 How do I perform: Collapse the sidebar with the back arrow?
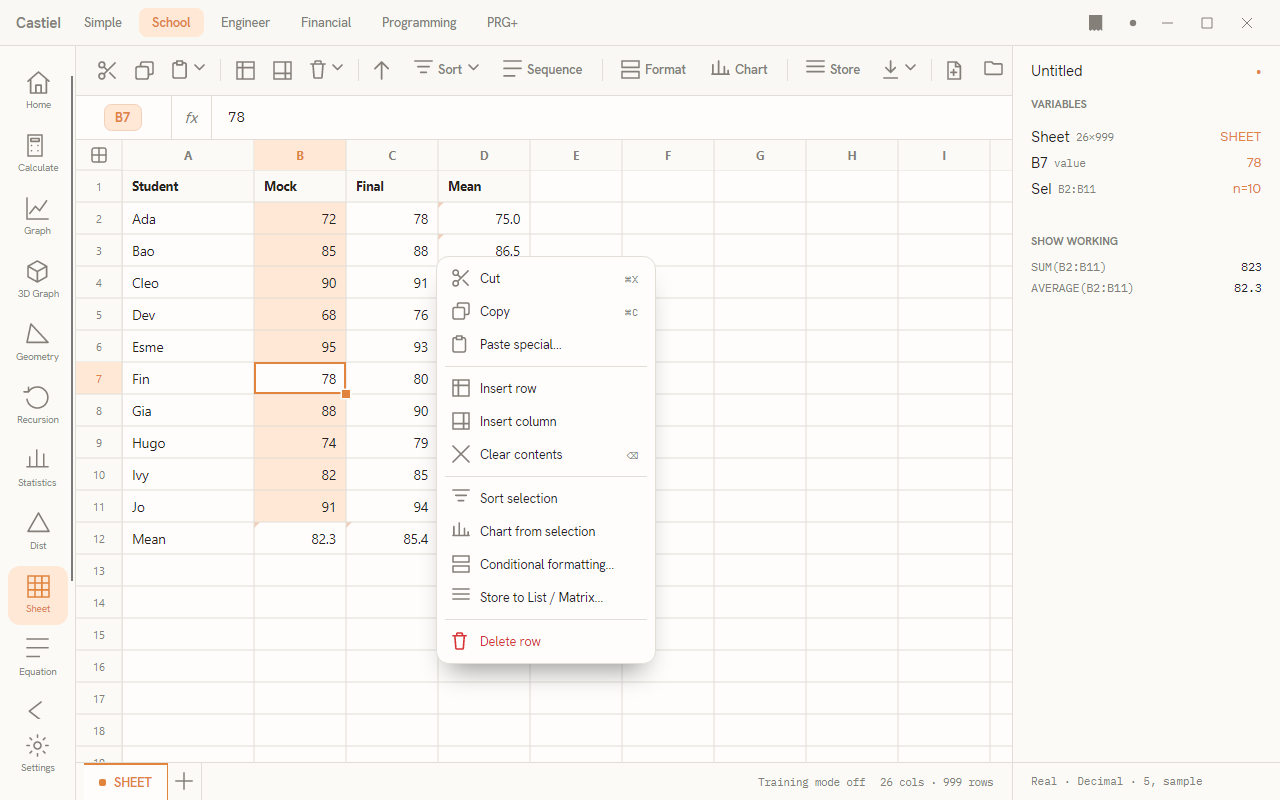click(x=36, y=710)
